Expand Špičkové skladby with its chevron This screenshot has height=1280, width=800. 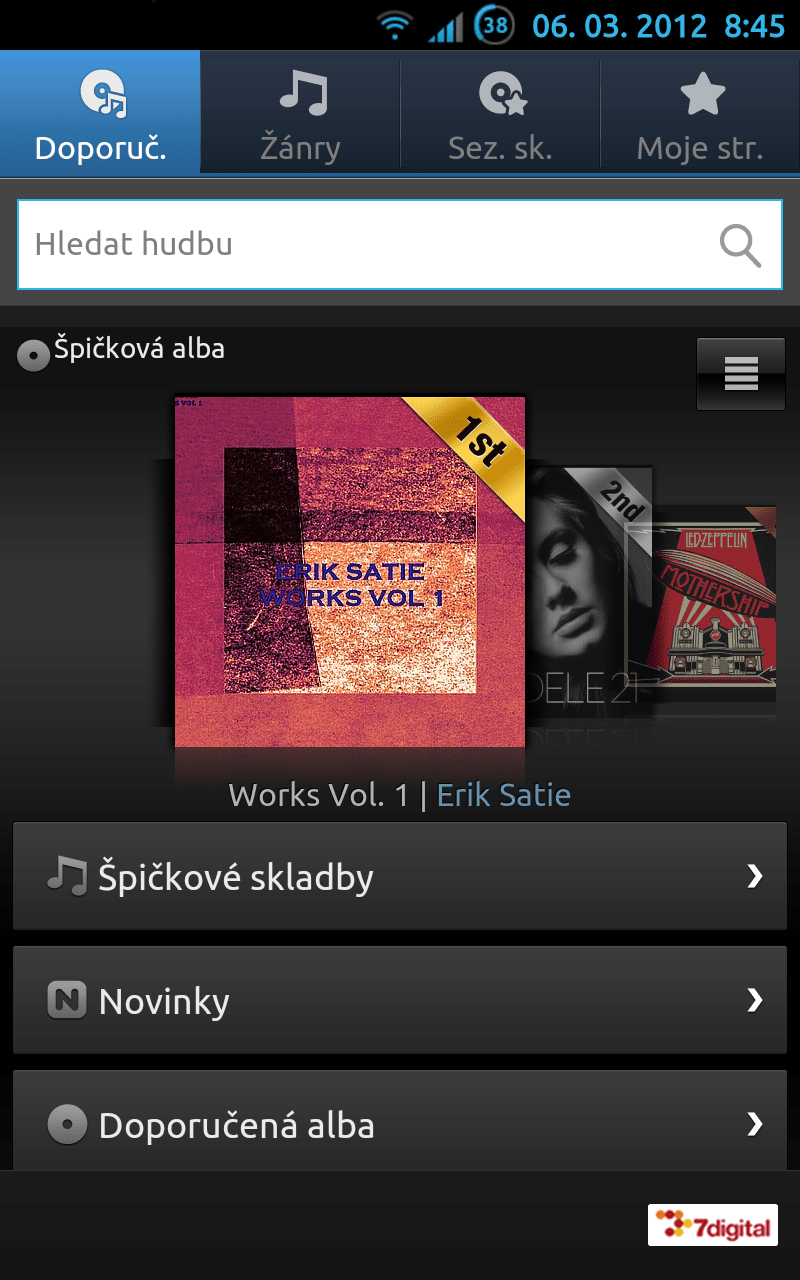point(755,876)
